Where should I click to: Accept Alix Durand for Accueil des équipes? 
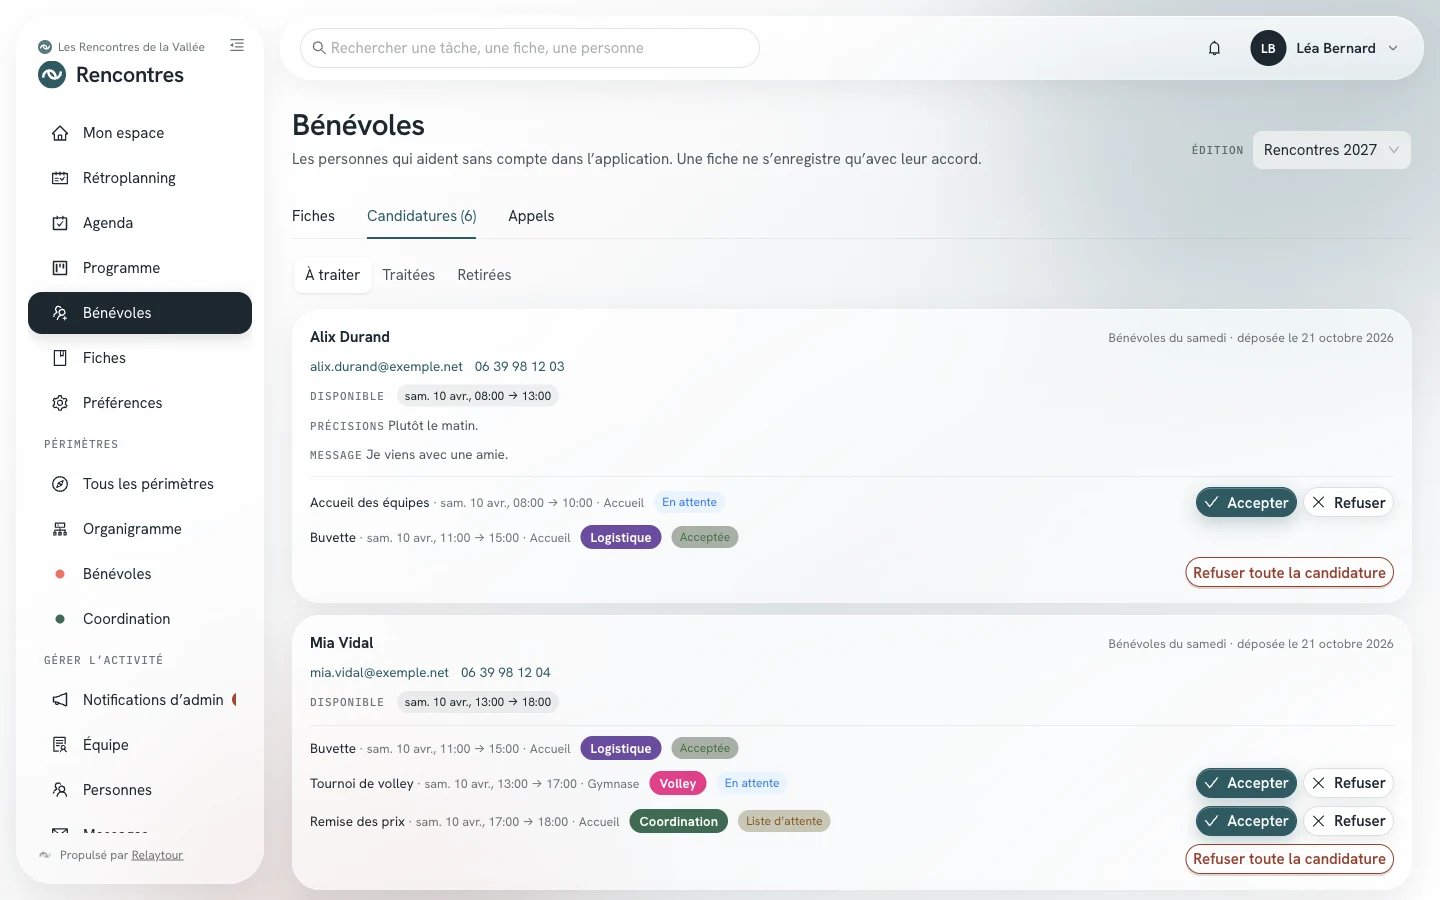1246,503
